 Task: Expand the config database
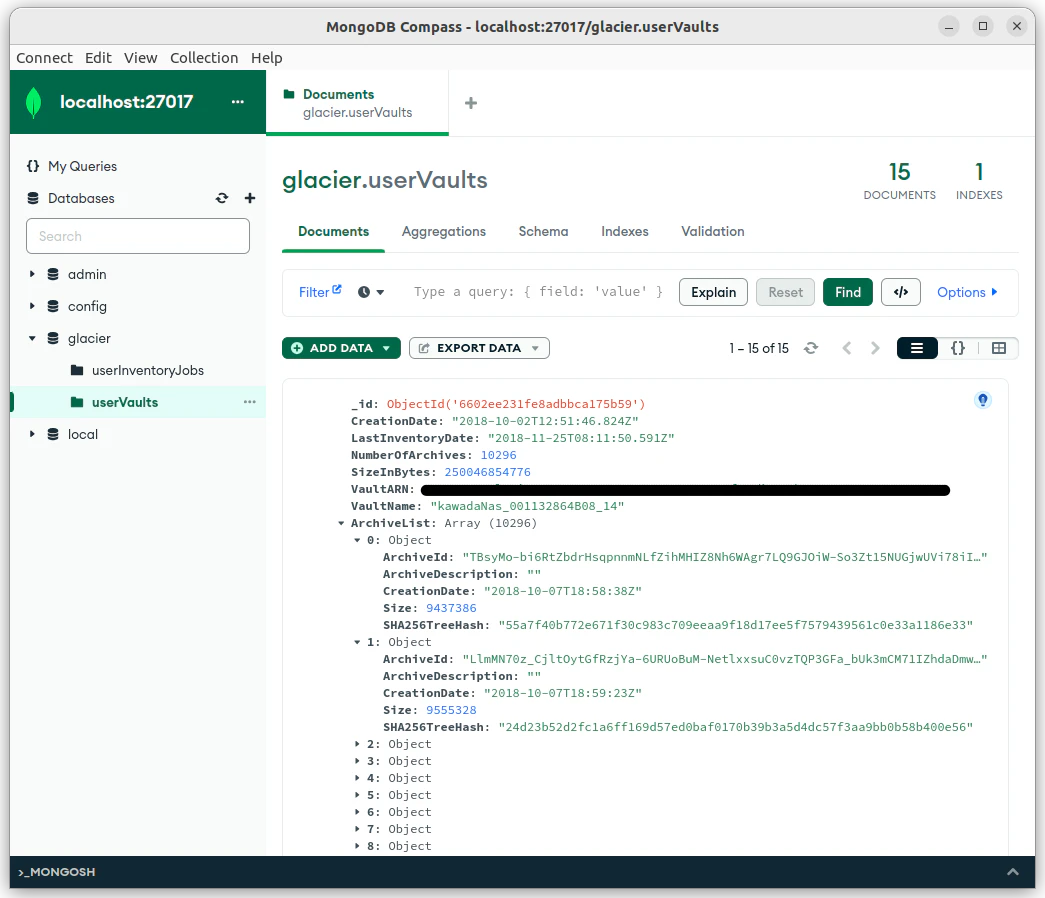tap(31, 306)
